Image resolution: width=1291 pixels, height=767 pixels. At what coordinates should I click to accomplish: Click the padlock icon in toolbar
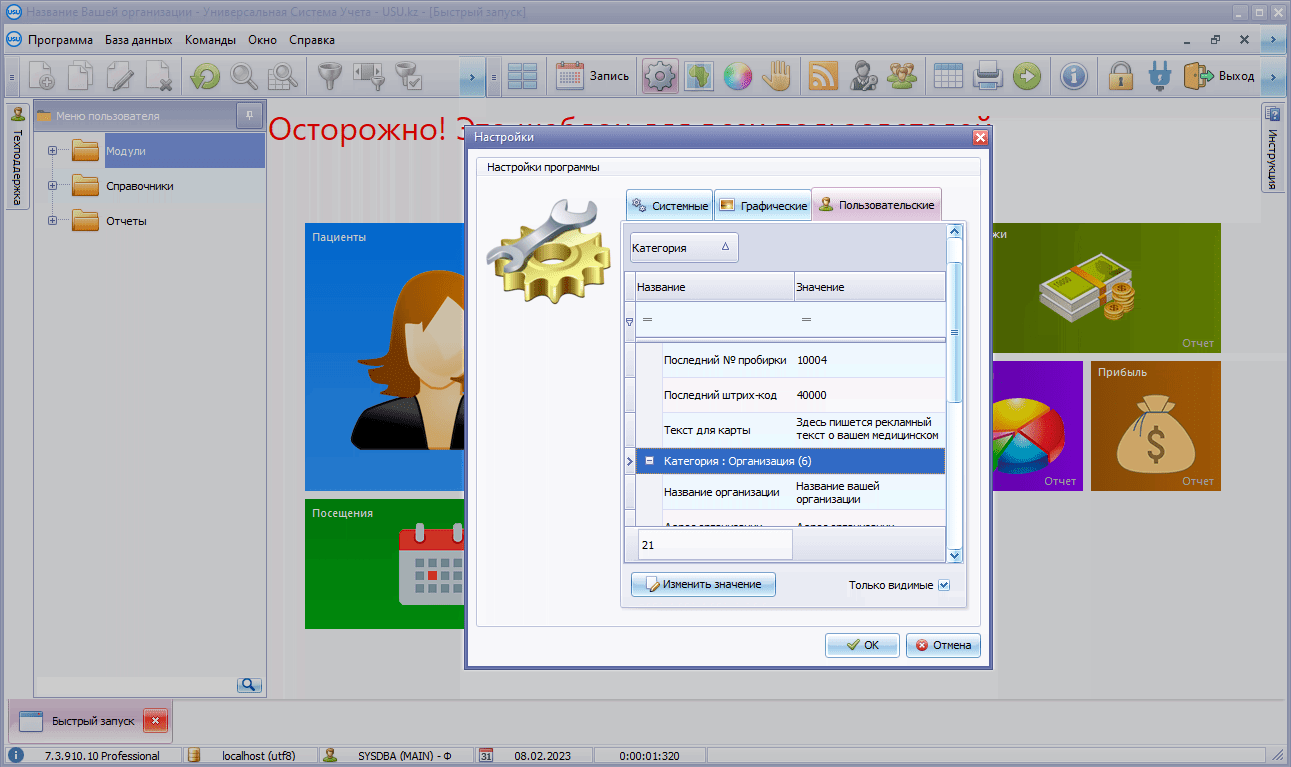[1121, 76]
